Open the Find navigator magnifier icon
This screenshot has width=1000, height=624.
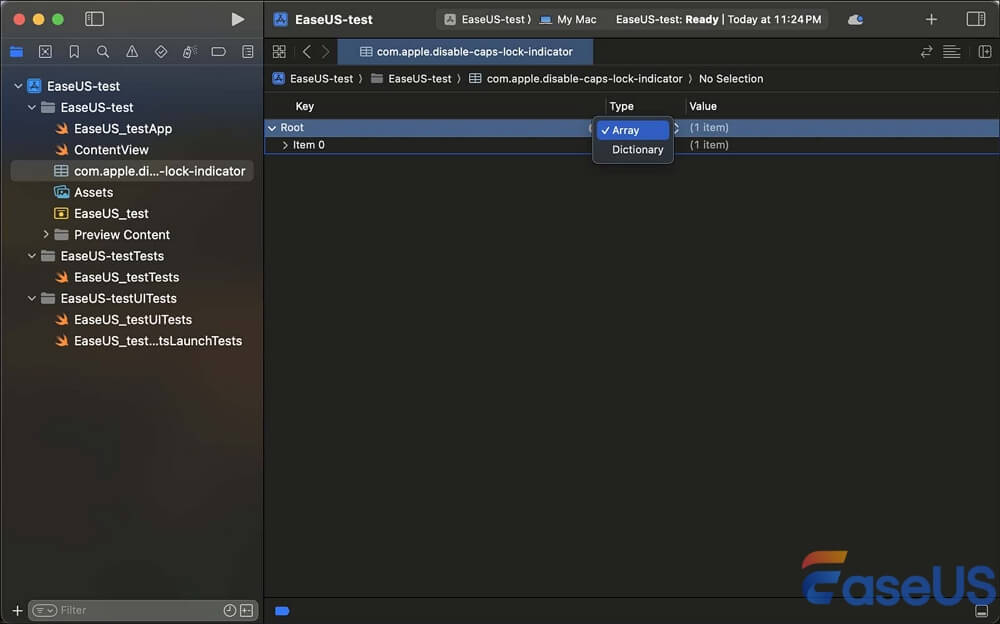103,52
